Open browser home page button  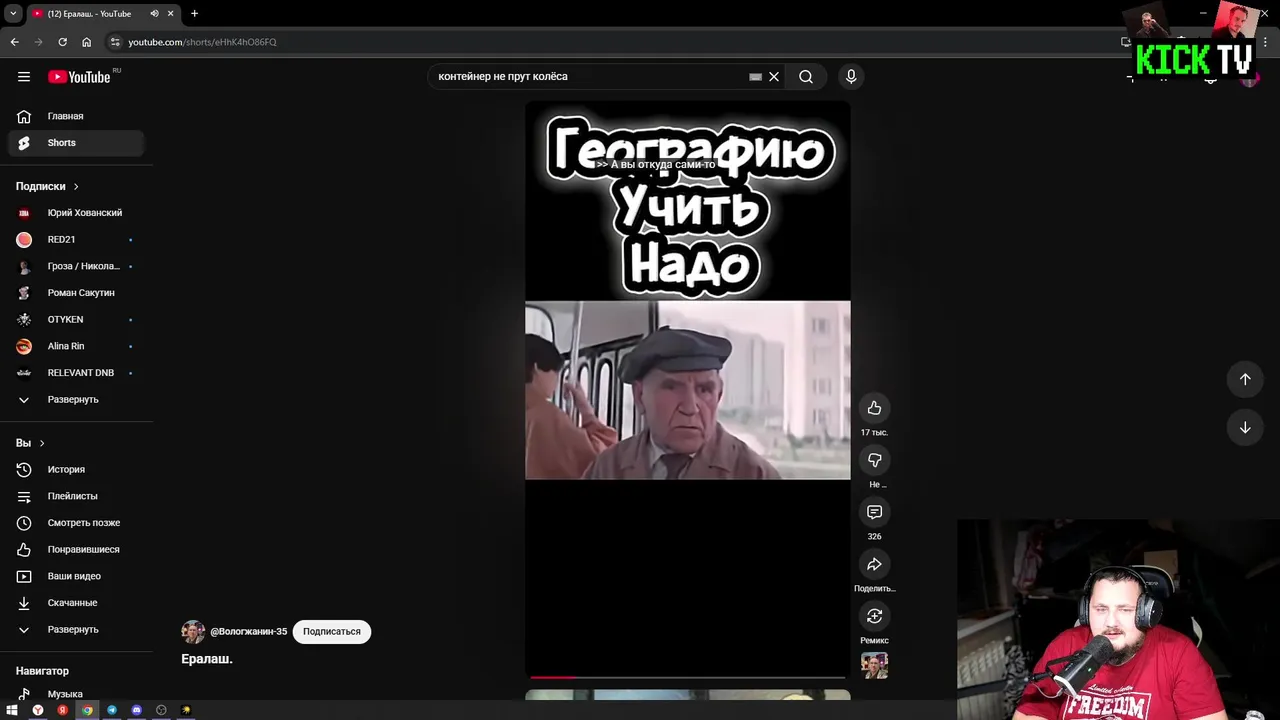[x=86, y=42]
